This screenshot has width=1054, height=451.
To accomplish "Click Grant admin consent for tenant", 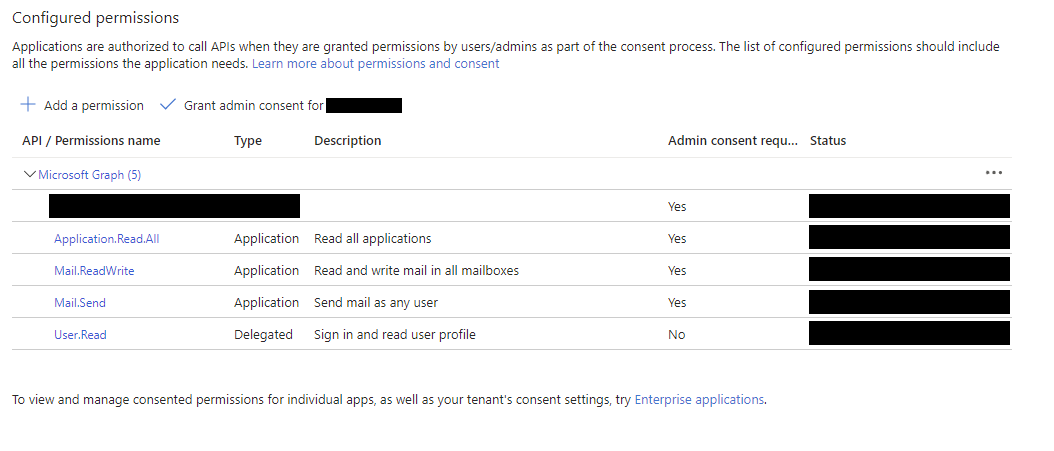I will pyautogui.click(x=254, y=106).
